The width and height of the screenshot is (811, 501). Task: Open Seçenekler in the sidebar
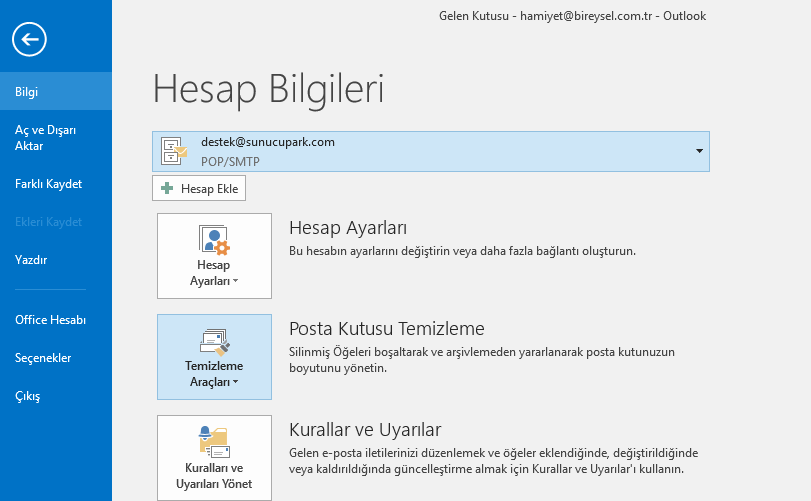click(56, 358)
